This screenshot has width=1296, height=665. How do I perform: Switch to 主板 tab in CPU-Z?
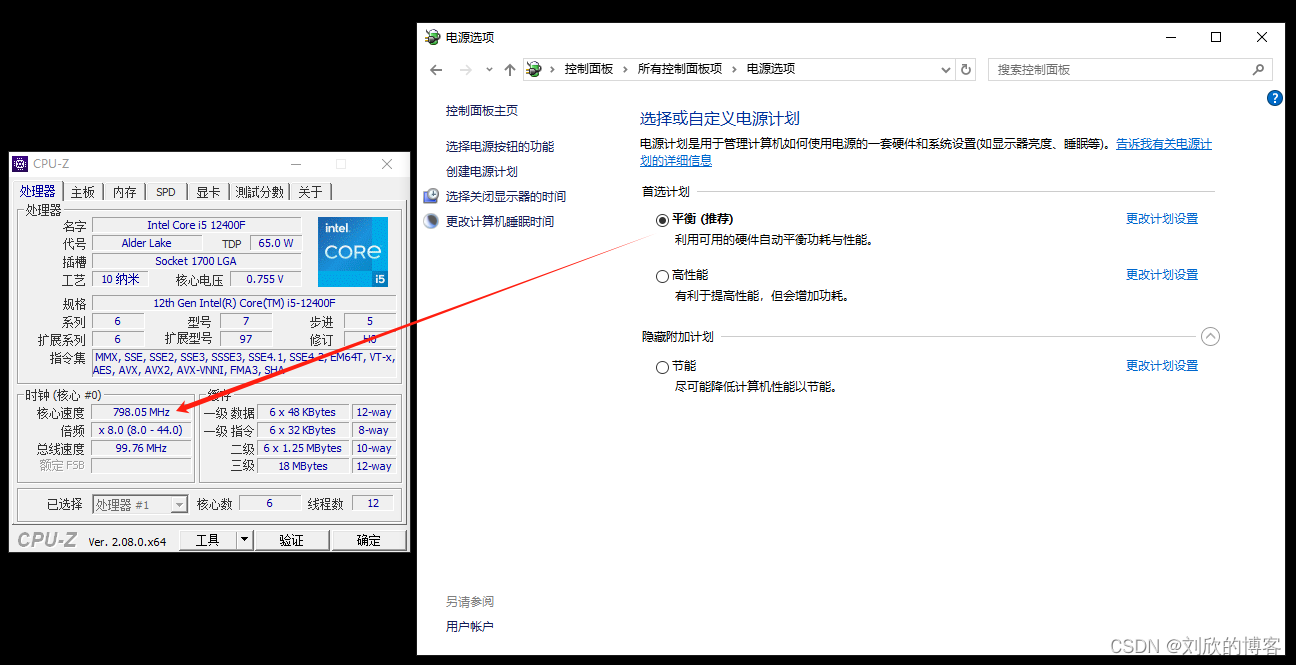(x=83, y=192)
